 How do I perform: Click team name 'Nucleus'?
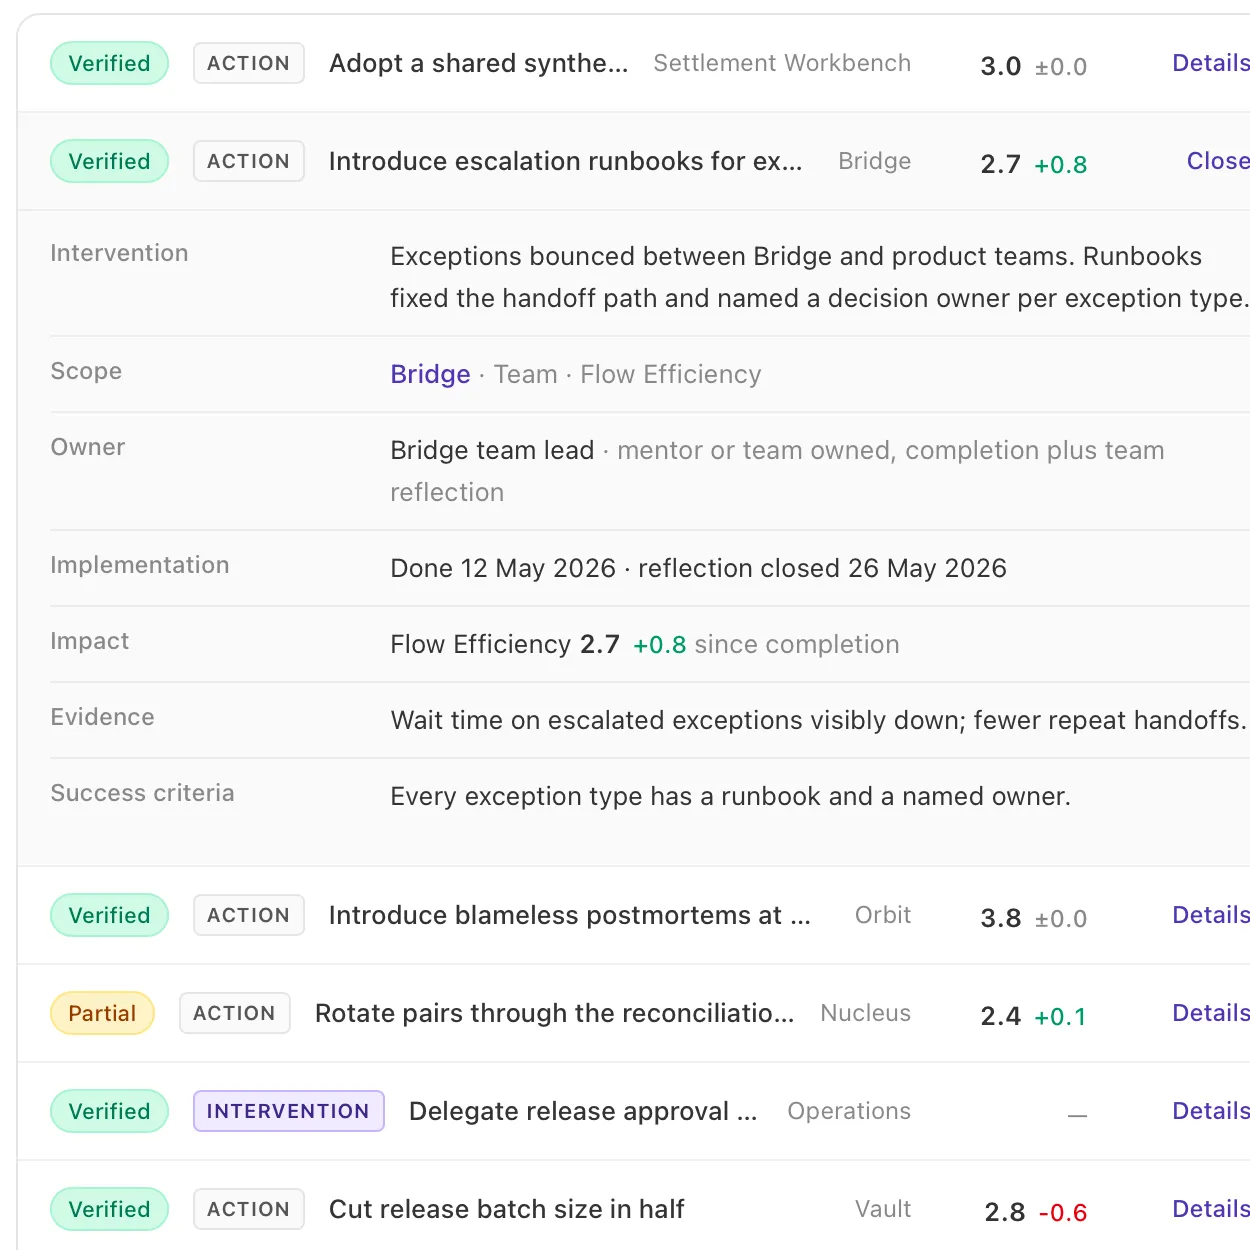coord(866,1013)
